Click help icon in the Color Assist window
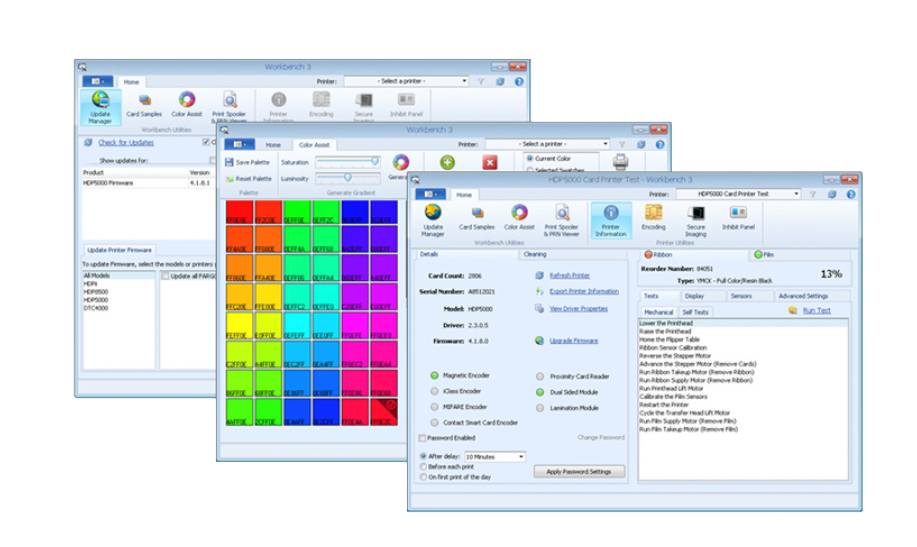Screen dimensions: 917x547 pyautogui.click(x=660, y=145)
